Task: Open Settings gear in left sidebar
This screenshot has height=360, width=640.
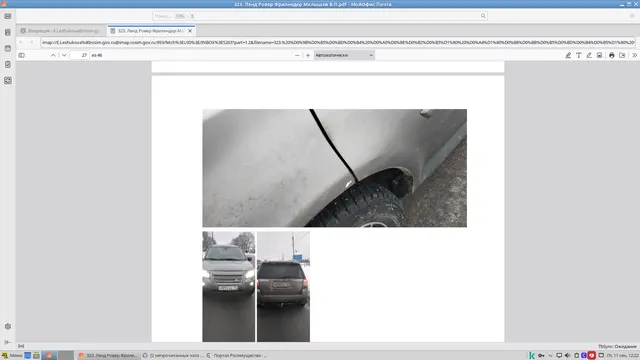Action: coord(8,327)
